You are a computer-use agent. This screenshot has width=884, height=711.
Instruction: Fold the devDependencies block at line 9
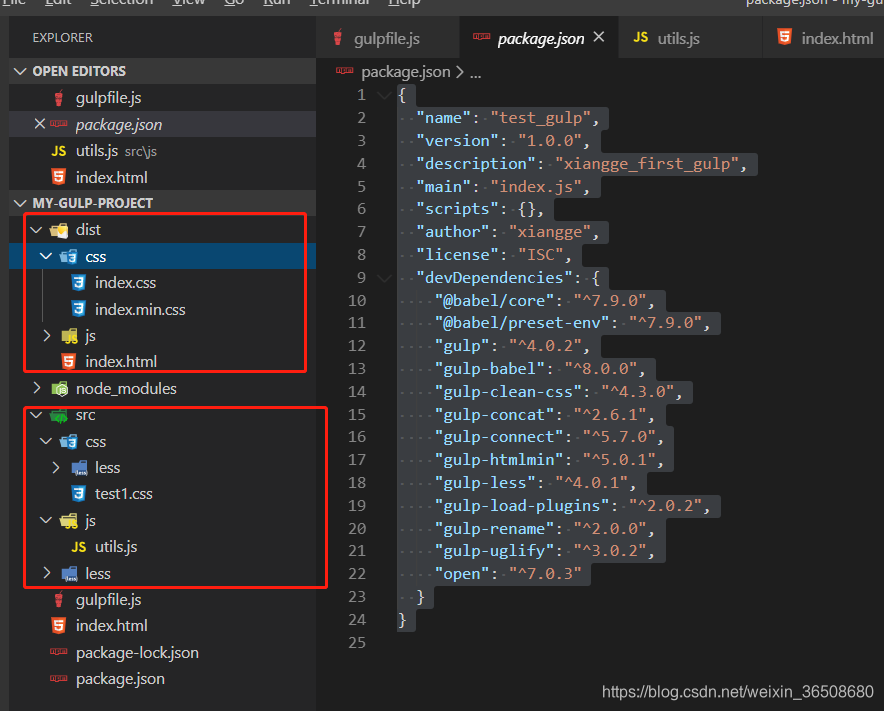[x=384, y=278]
